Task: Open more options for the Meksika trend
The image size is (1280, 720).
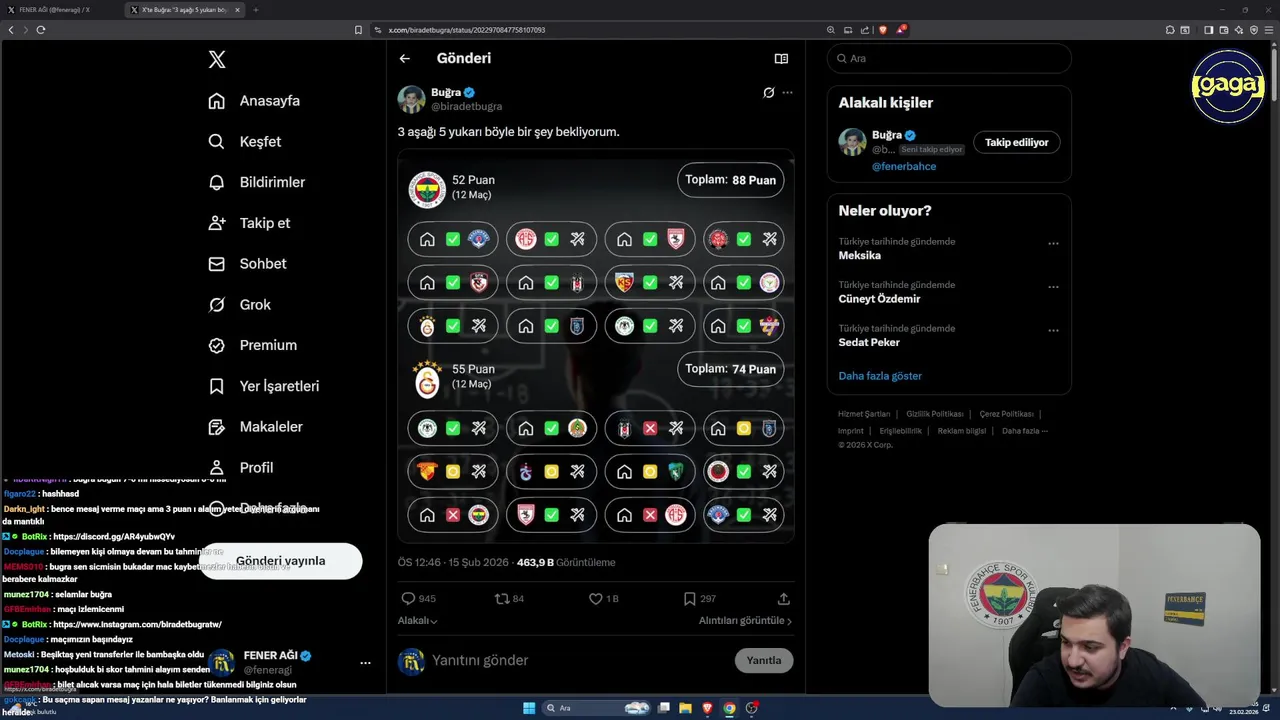Action: 1053,244
